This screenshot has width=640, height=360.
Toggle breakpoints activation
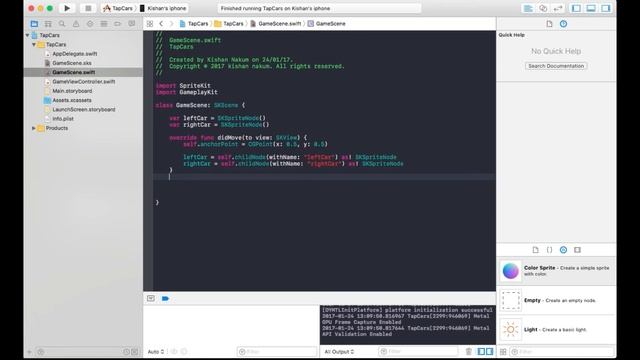click(165, 299)
